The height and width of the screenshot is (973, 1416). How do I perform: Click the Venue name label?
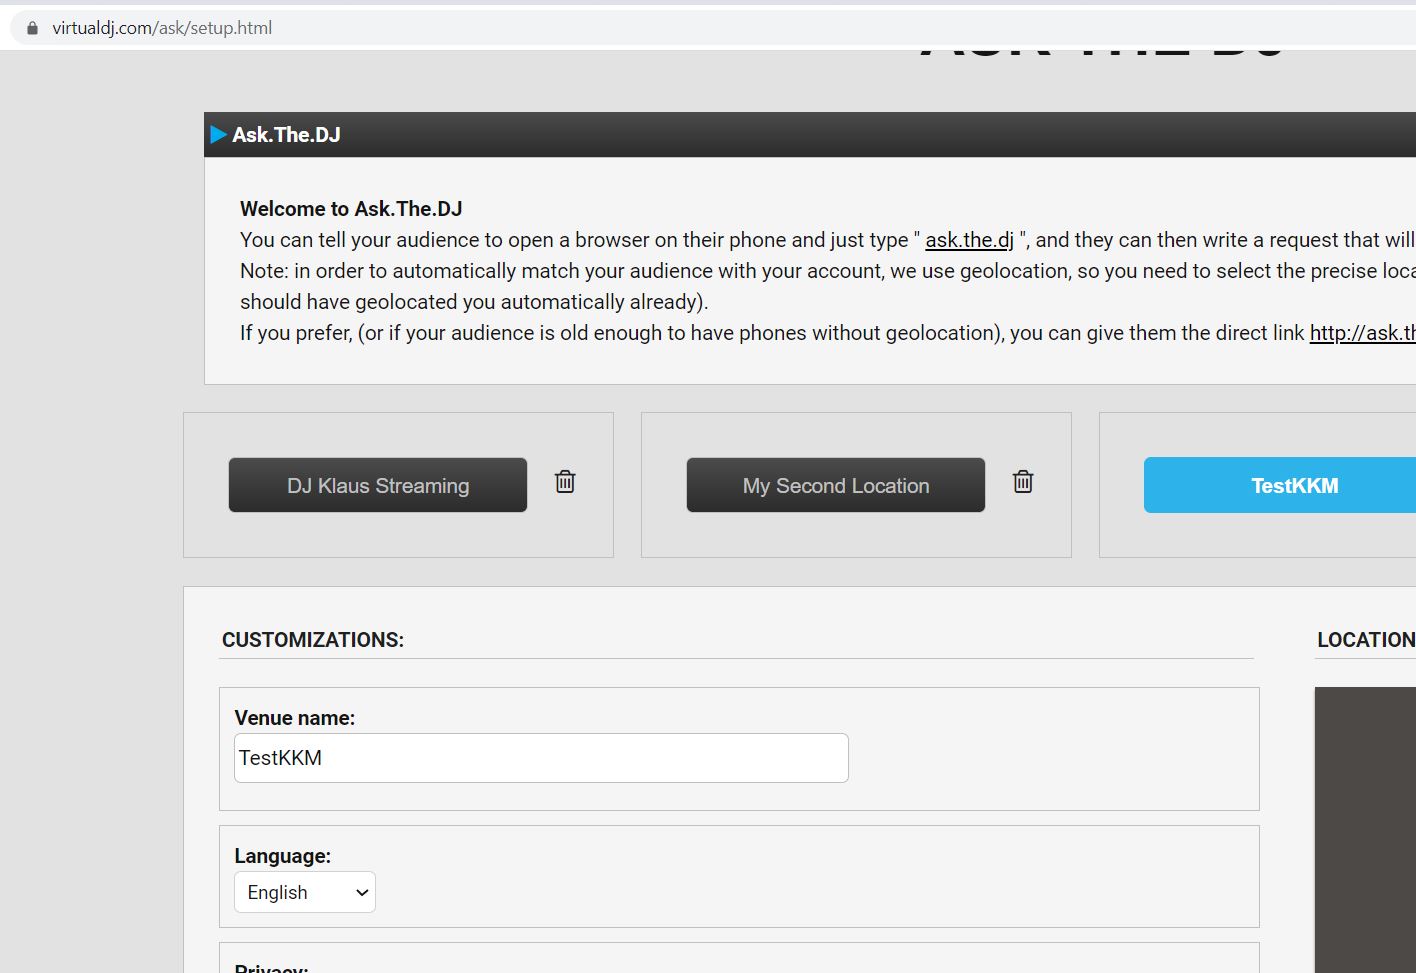click(x=295, y=718)
